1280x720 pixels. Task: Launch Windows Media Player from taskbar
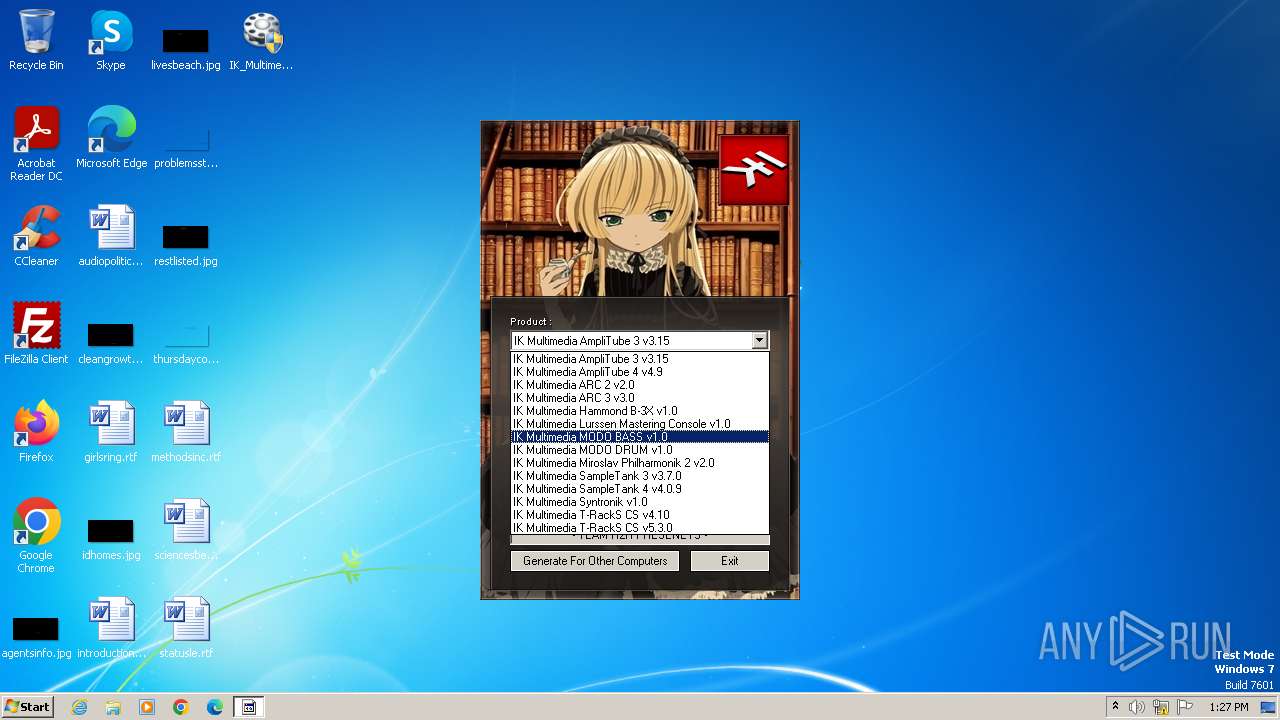coord(147,707)
